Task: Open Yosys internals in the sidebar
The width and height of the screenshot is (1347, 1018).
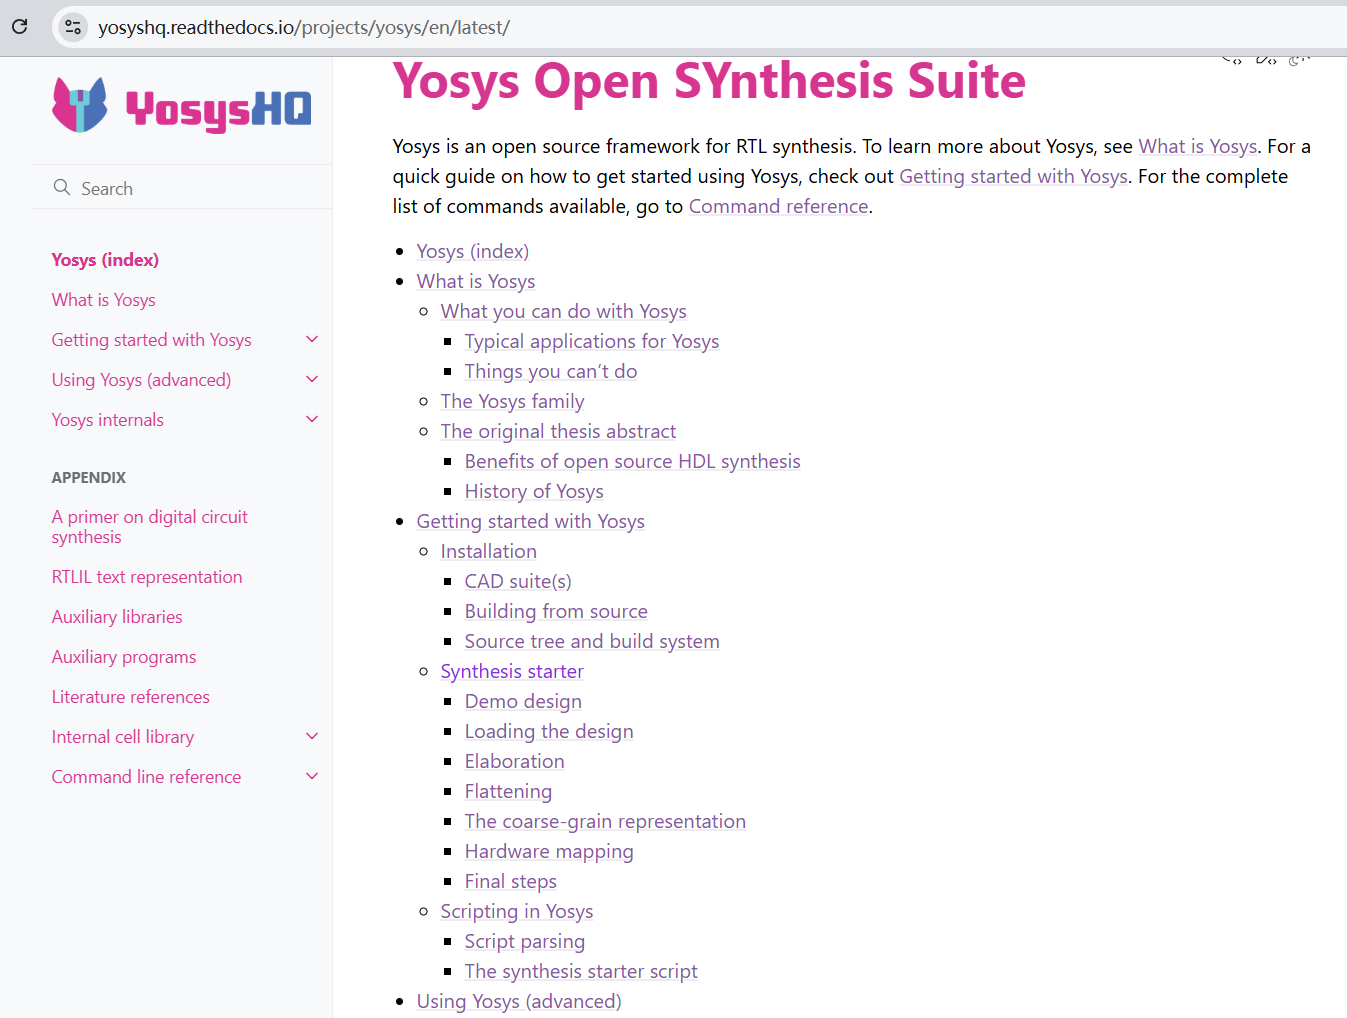Action: (107, 420)
